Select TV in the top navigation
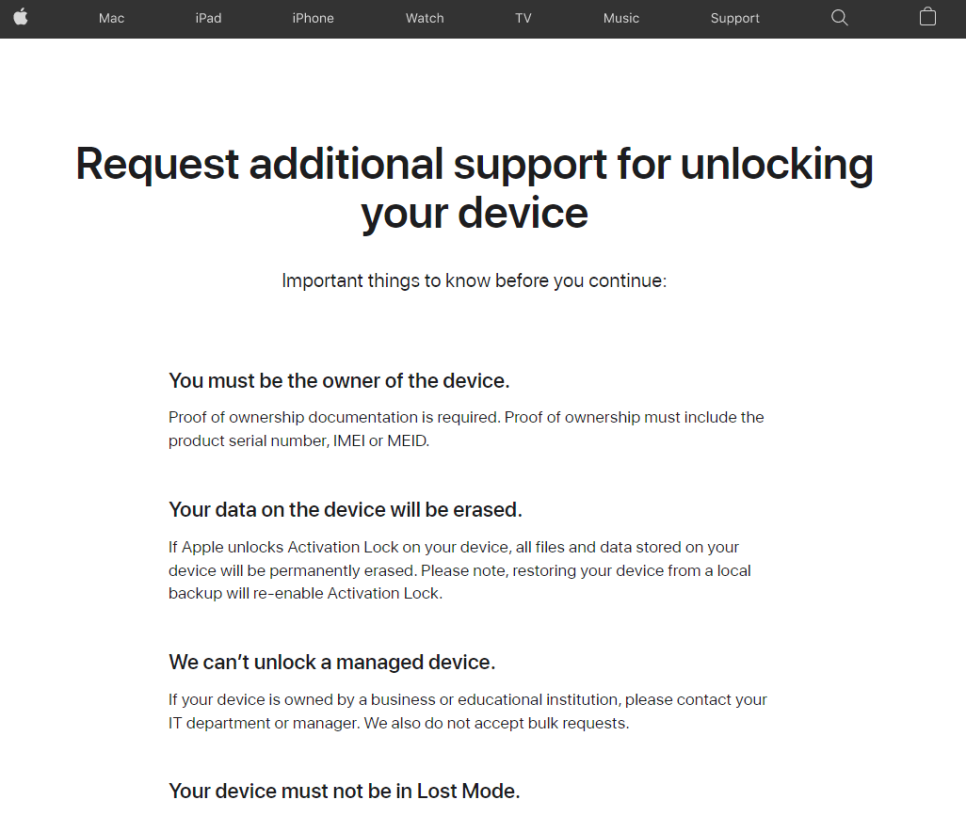Image resolution: width=966 pixels, height=832 pixels. (x=523, y=18)
